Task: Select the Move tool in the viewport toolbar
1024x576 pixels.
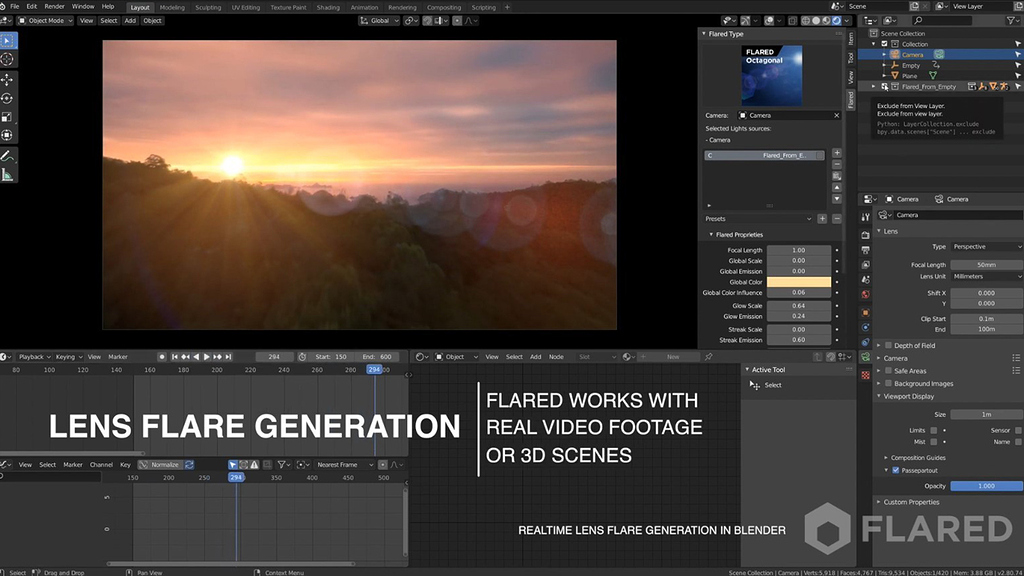Action: point(9,80)
